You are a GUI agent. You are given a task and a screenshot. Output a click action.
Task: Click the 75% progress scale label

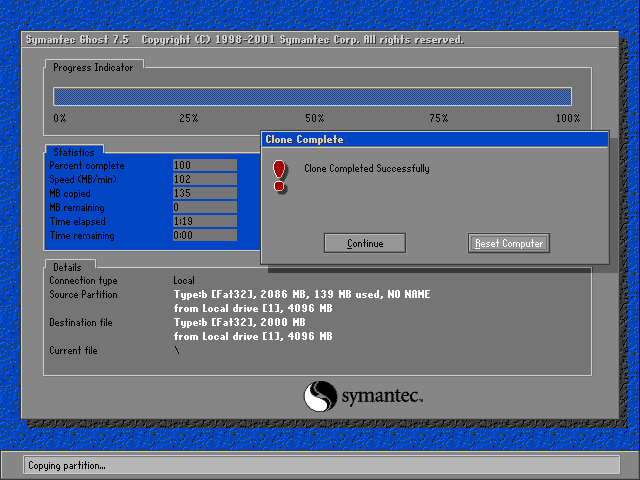[x=439, y=118]
